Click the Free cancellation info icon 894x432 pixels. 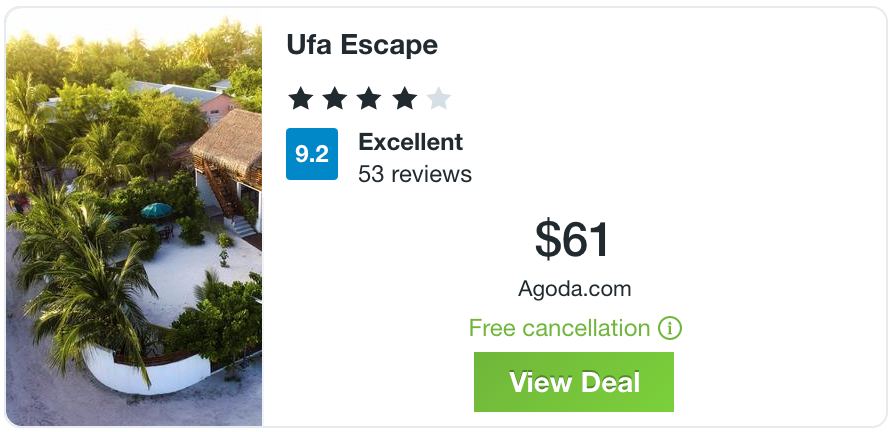[670, 328]
